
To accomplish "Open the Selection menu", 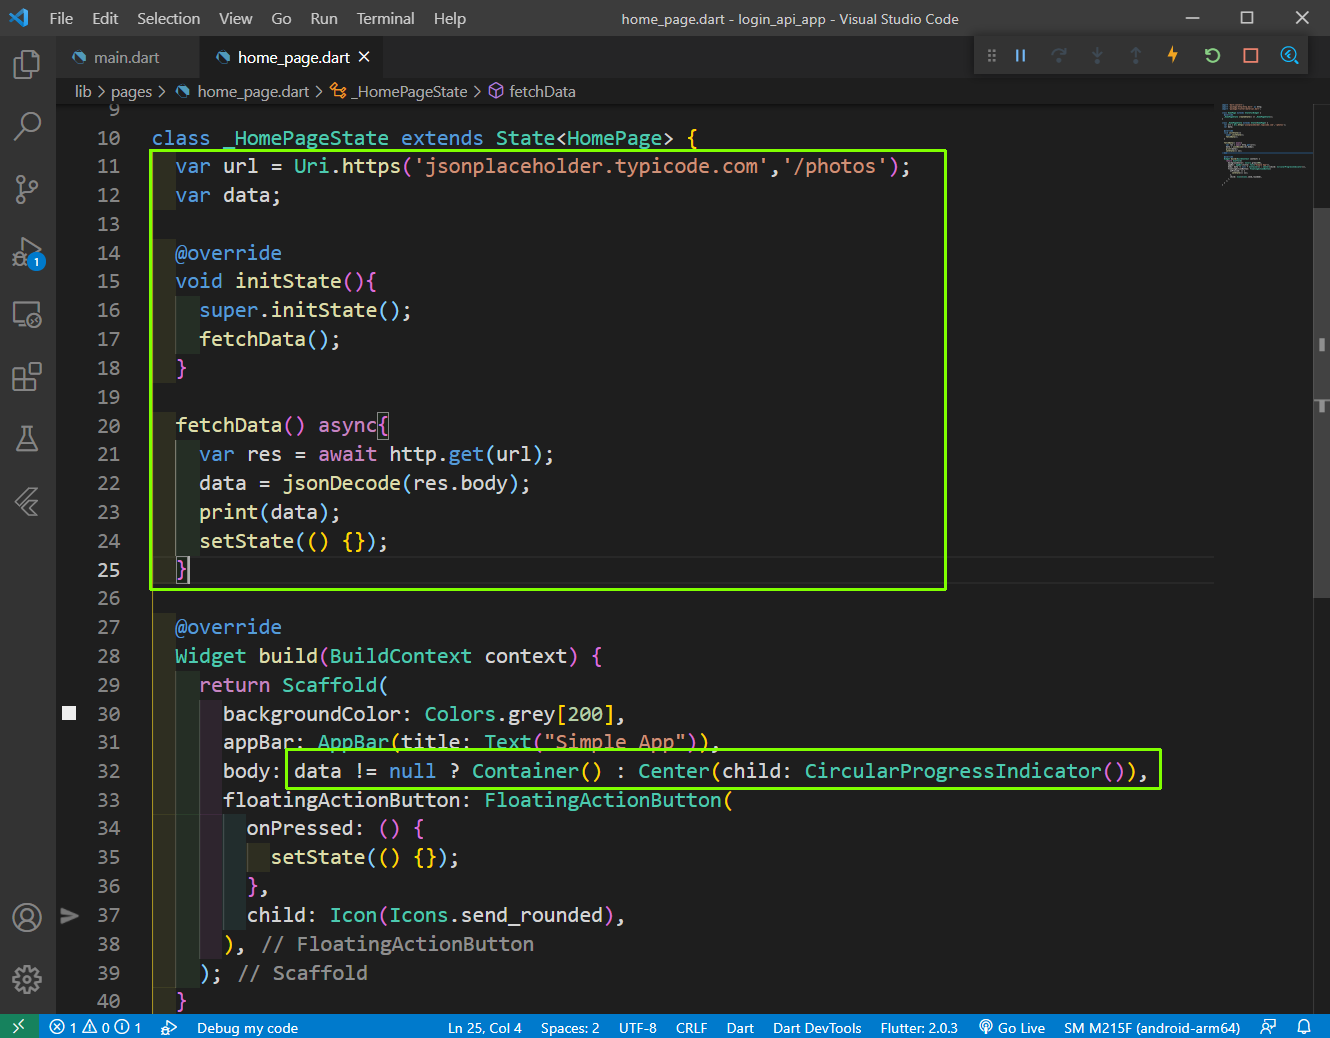I will pos(168,18).
